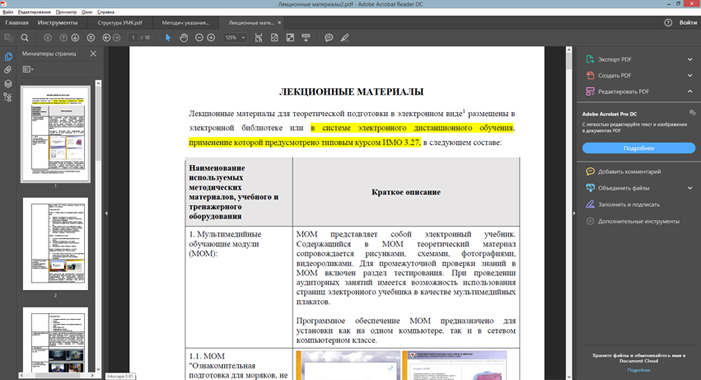Click greyed-out save/share icon in toolbar
701x380 pixels.
tap(8, 38)
